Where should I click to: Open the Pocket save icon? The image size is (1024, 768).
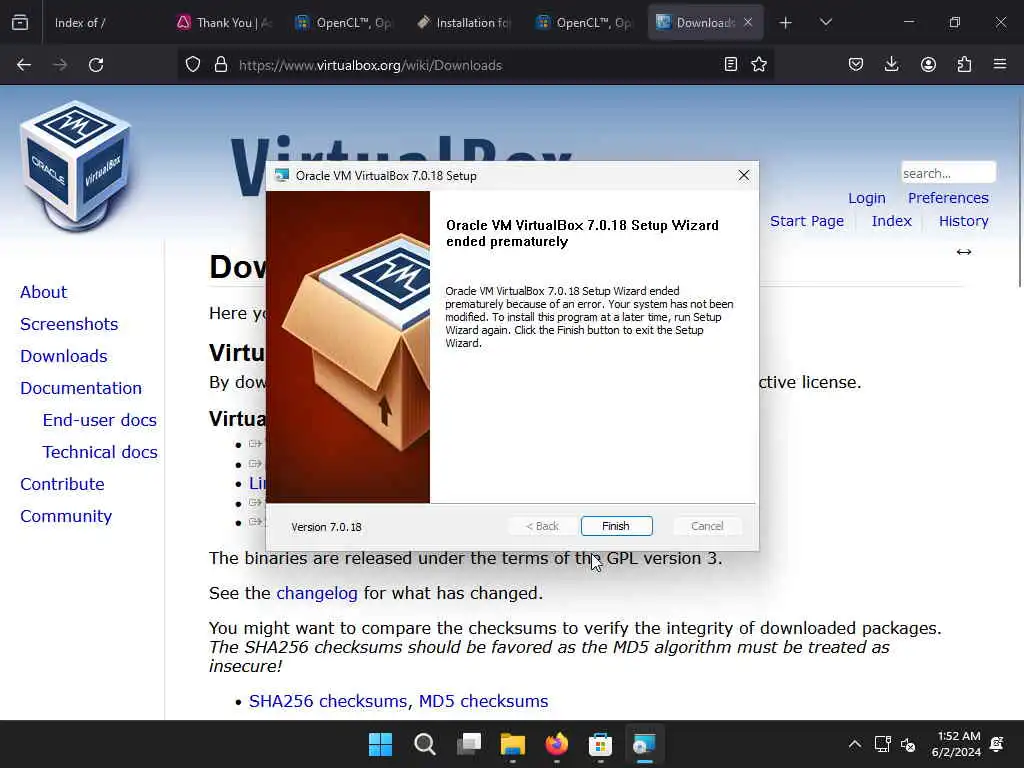(x=856, y=65)
